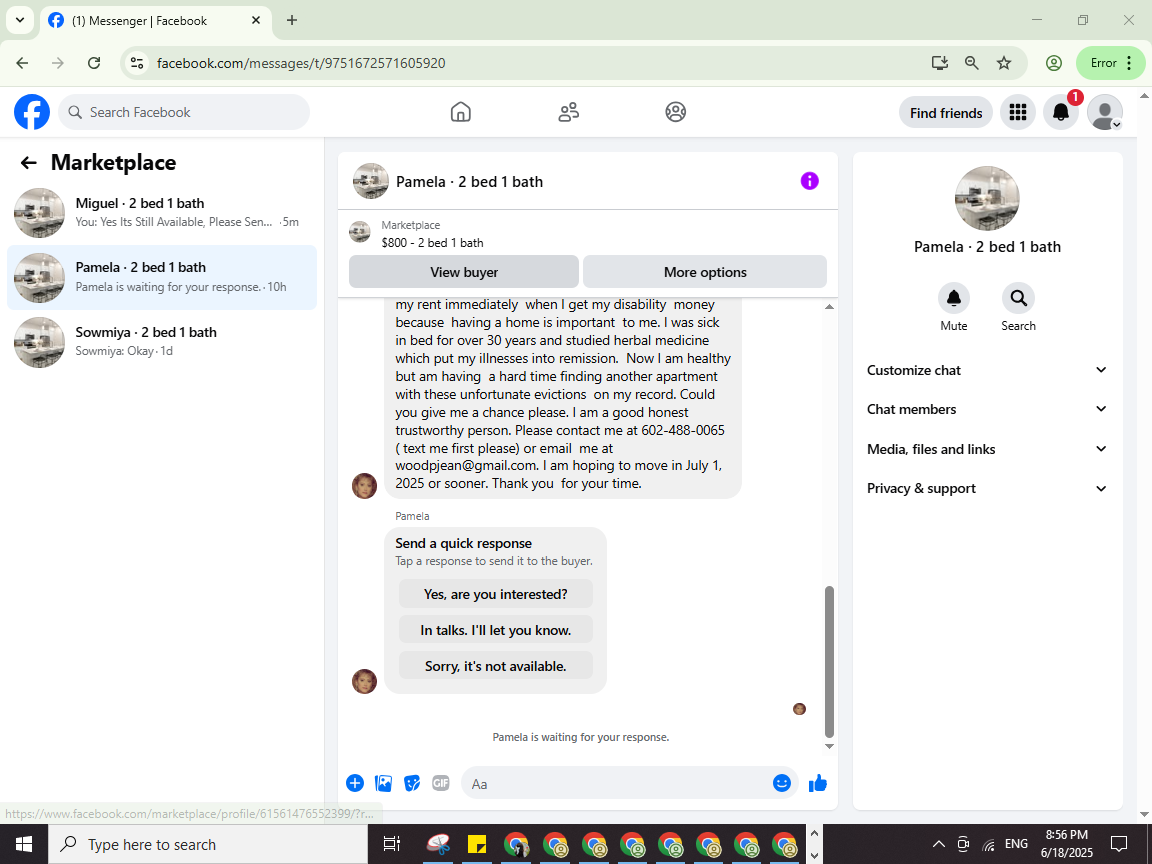Screen dimensions: 1152x864
Task: Click browser back arrow
Action: tap(22, 63)
